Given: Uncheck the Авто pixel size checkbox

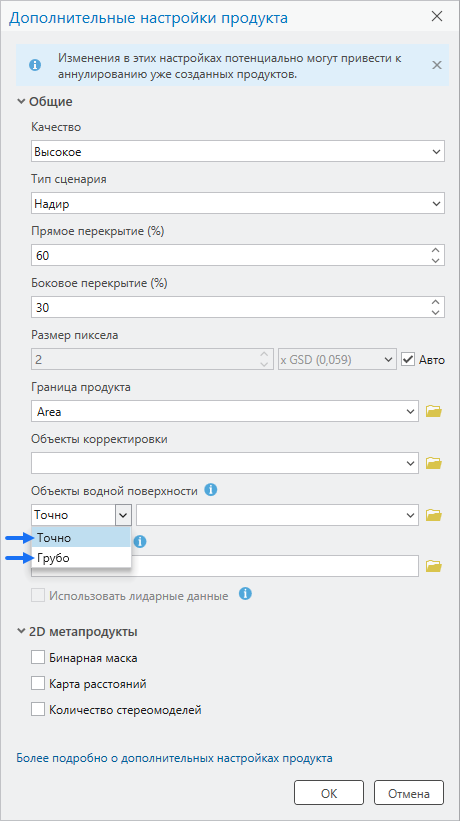Looking at the screenshot, I should [407, 360].
